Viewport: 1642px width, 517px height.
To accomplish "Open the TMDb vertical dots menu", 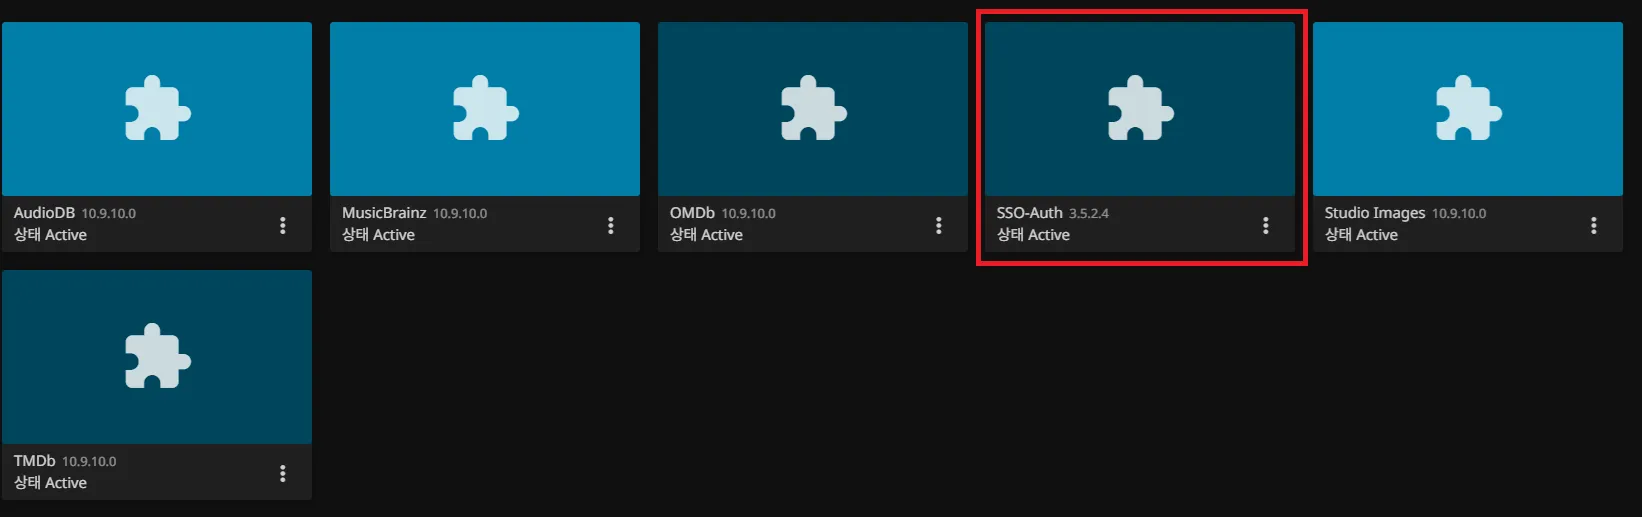I will coord(283,473).
